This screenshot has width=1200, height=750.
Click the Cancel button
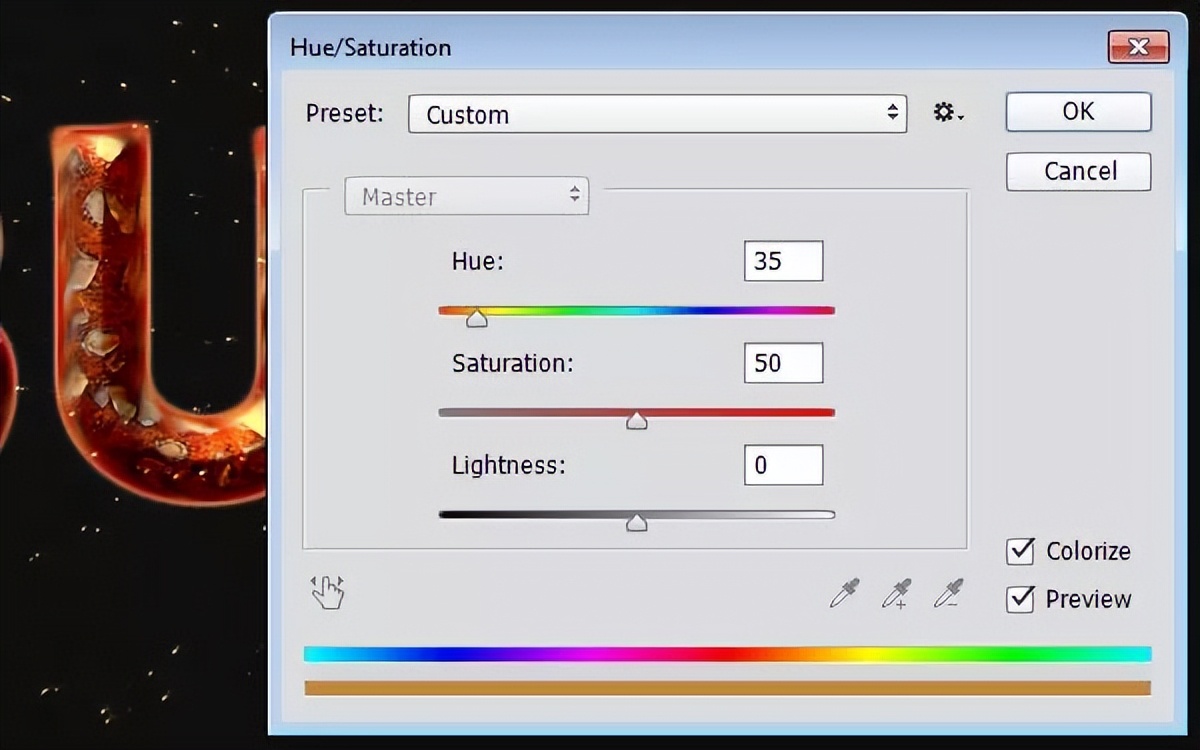pos(1078,171)
